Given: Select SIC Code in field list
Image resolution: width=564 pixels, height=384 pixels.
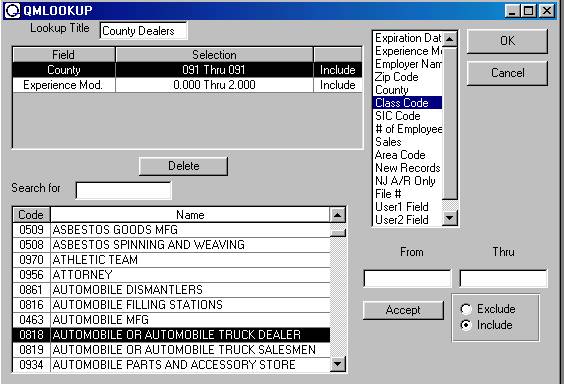Looking at the screenshot, I should tap(408, 115).
